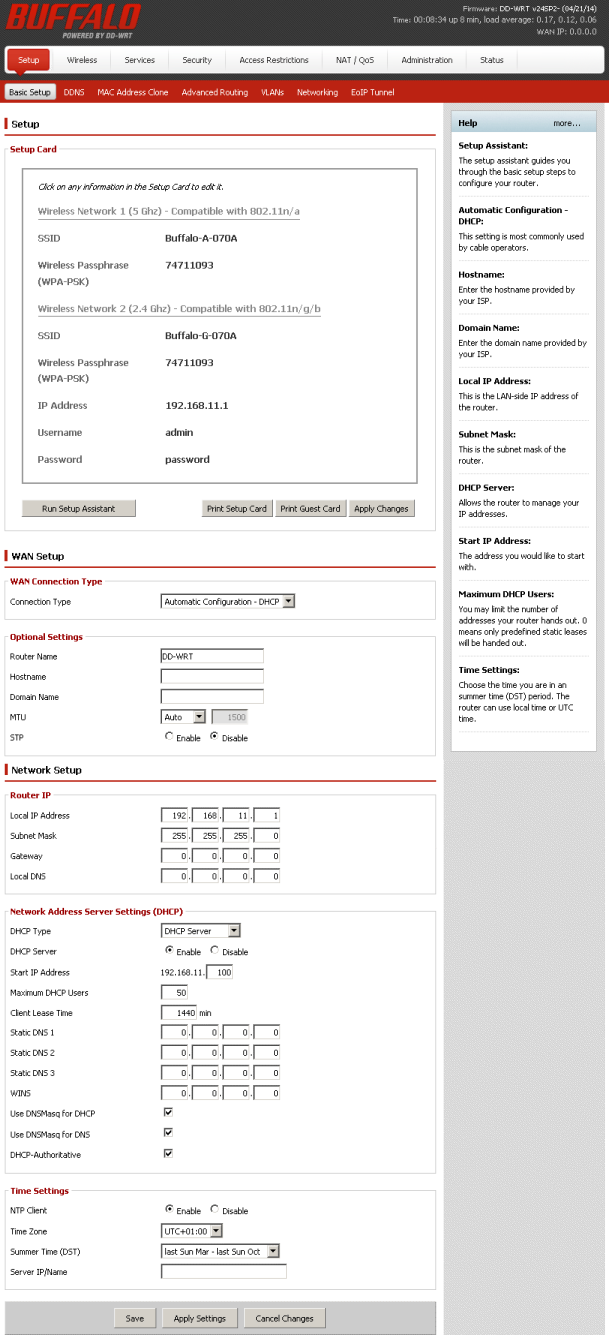Switch to Access Restrictions tab
The height and width of the screenshot is (1338, 609).
coord(274,60)
